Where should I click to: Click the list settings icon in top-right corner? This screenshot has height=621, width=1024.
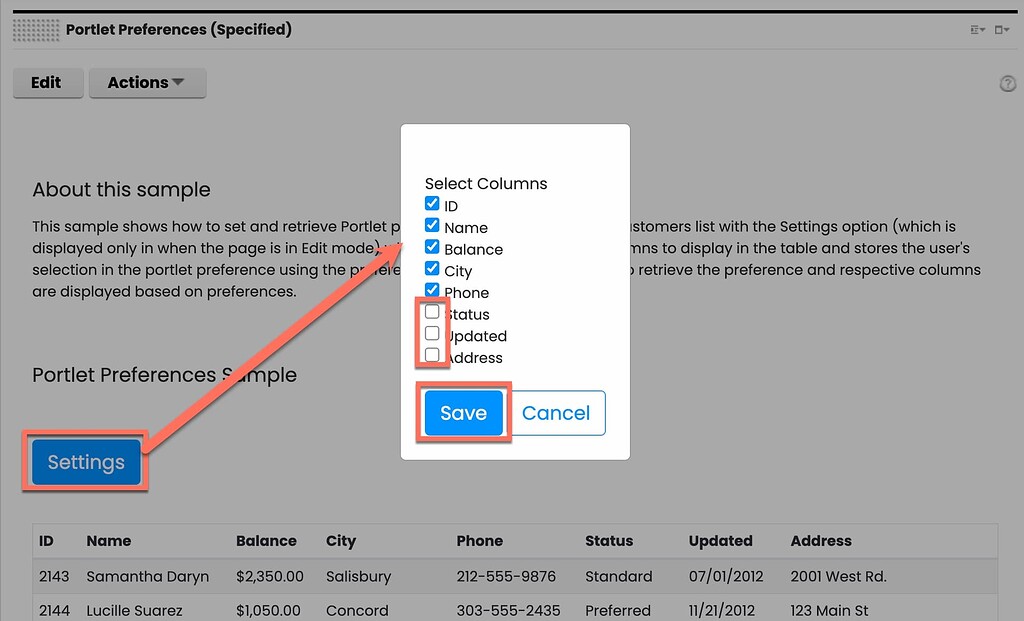coord(975,30)
